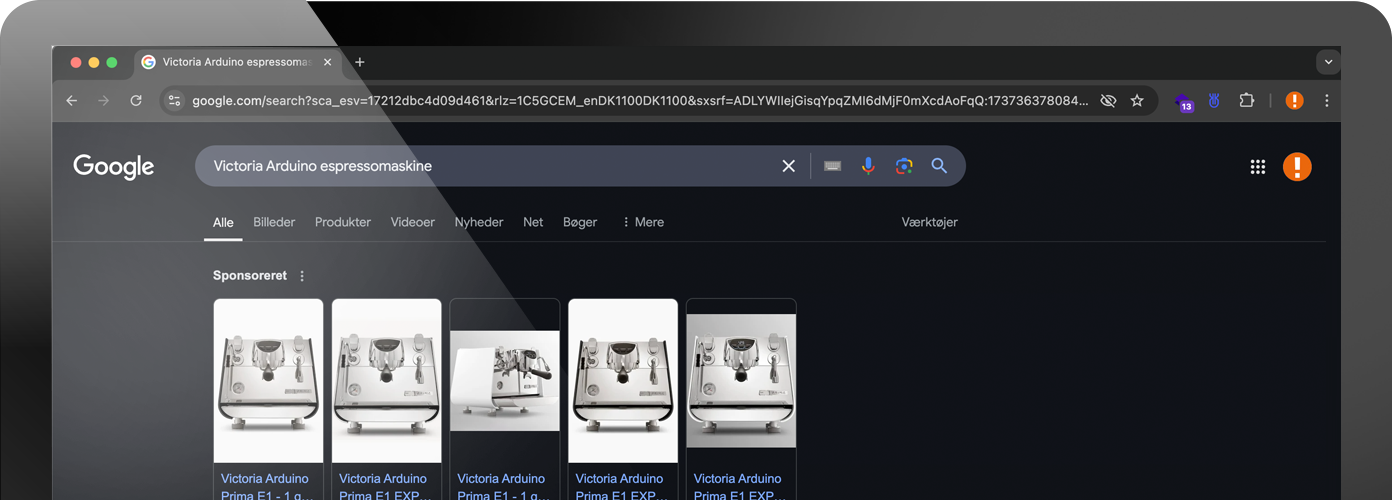Open options next to Sponsoreret
Screen dimensions: 1392x500
[x=303, y=276]
